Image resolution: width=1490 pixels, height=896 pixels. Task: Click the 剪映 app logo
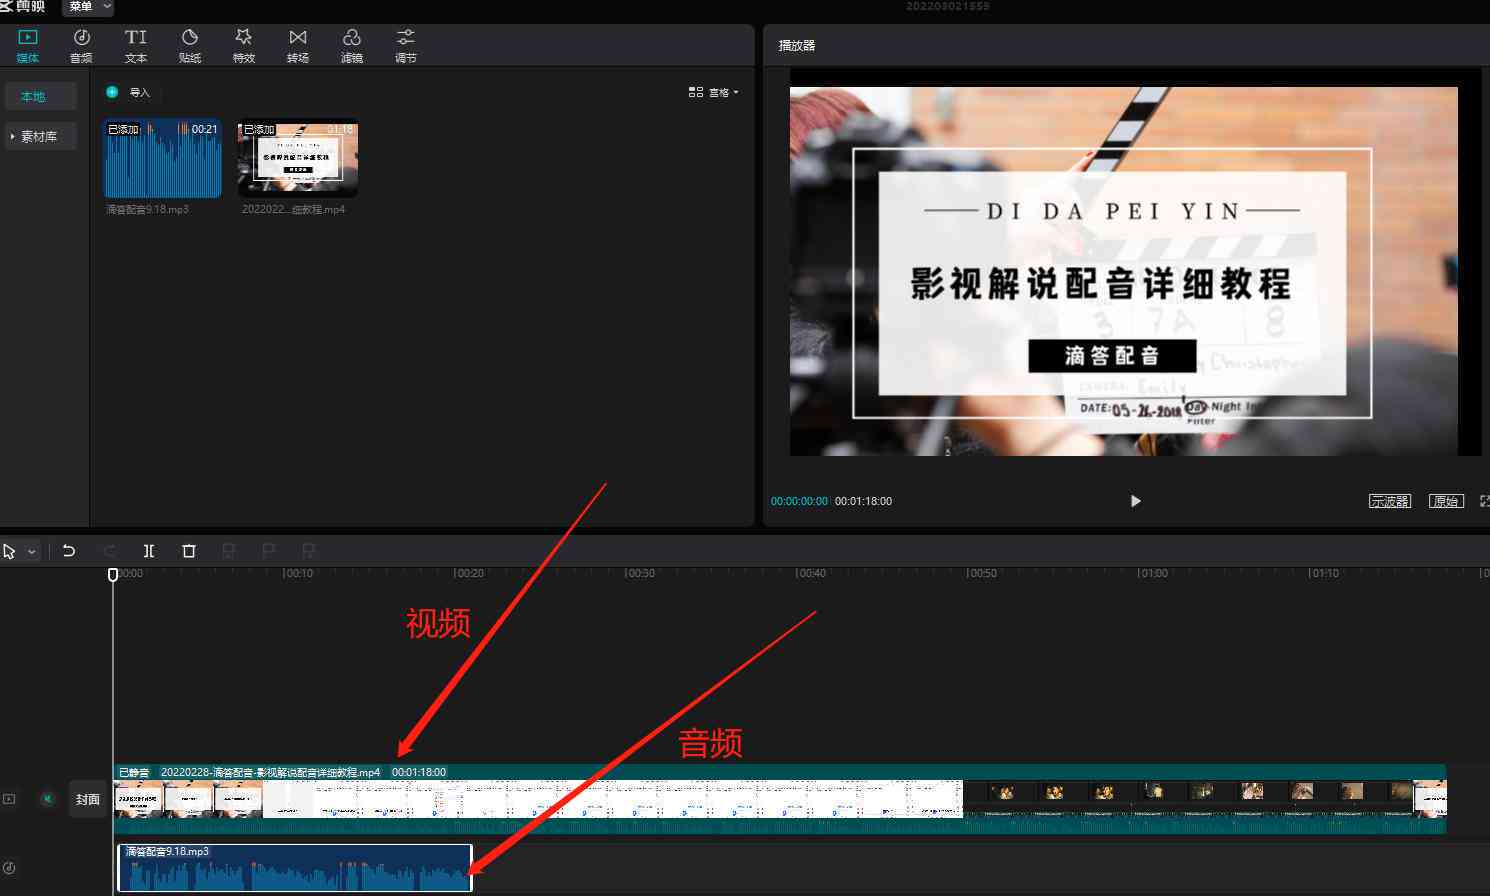tap(23, 6)
